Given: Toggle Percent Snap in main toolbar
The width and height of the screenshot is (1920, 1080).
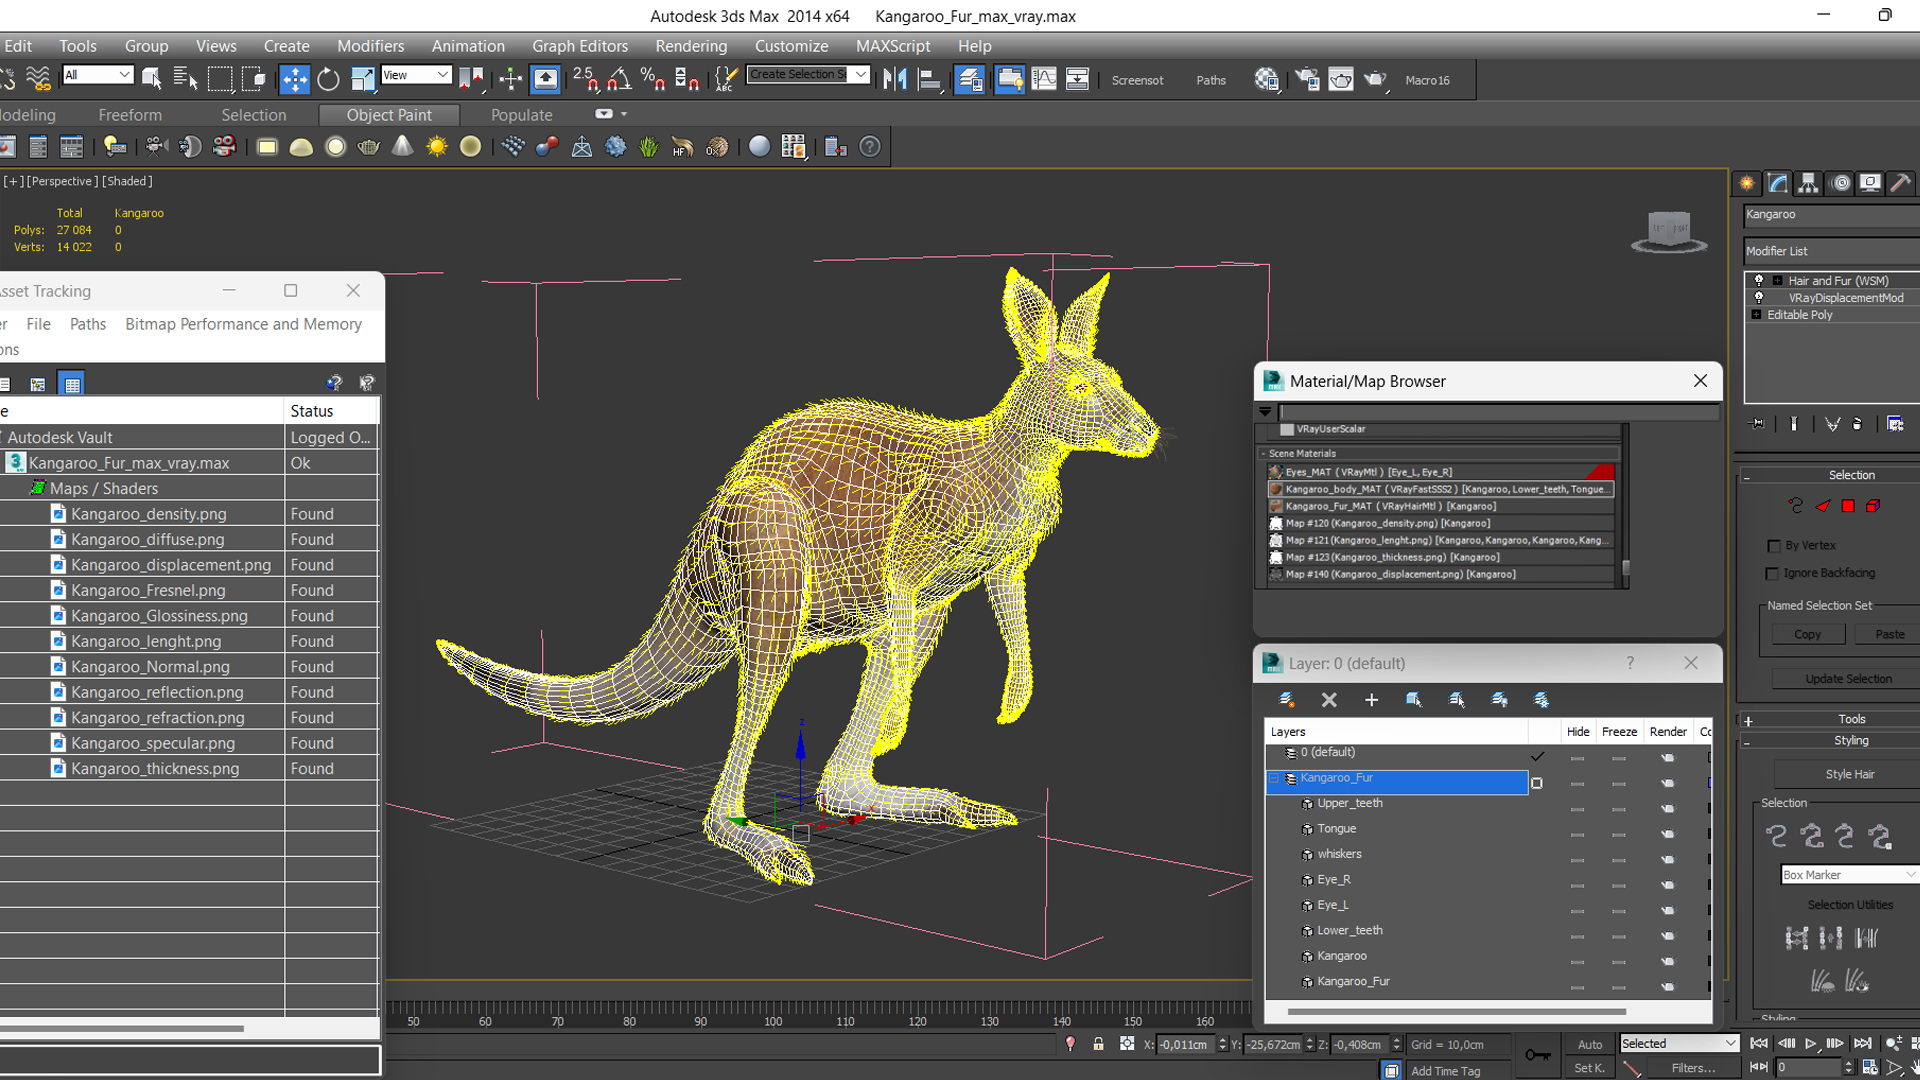Looking at the screenshot, I should tap(653, 79).
